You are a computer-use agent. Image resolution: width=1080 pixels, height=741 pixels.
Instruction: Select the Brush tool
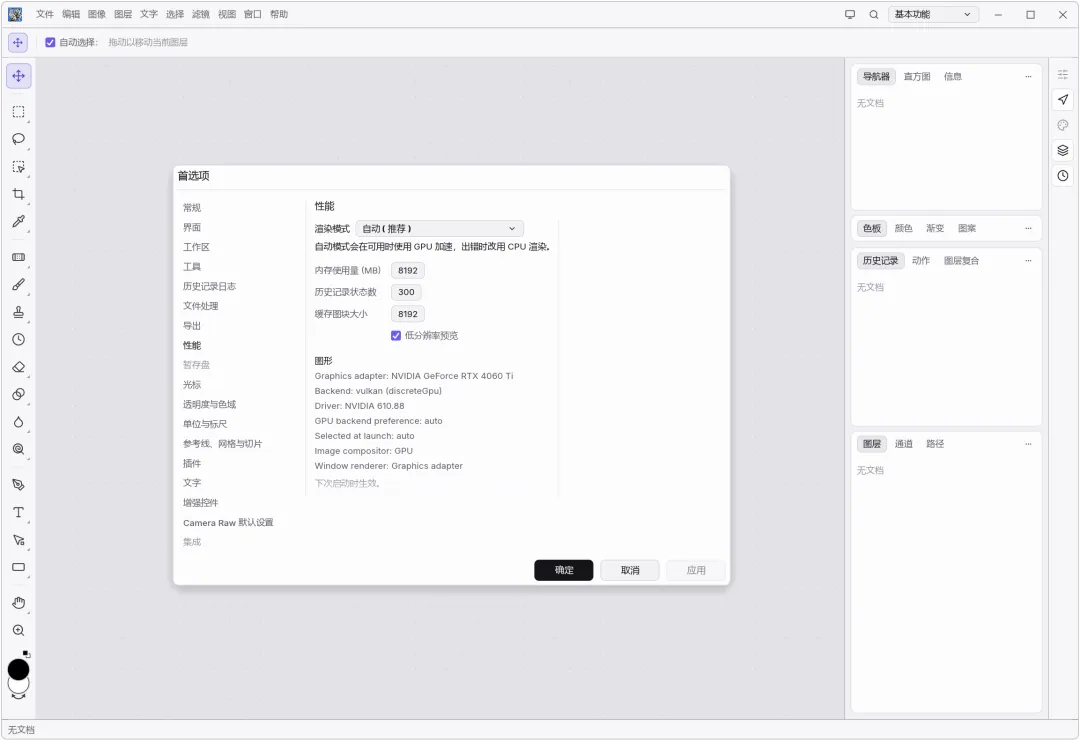click(x=19, y=284)
